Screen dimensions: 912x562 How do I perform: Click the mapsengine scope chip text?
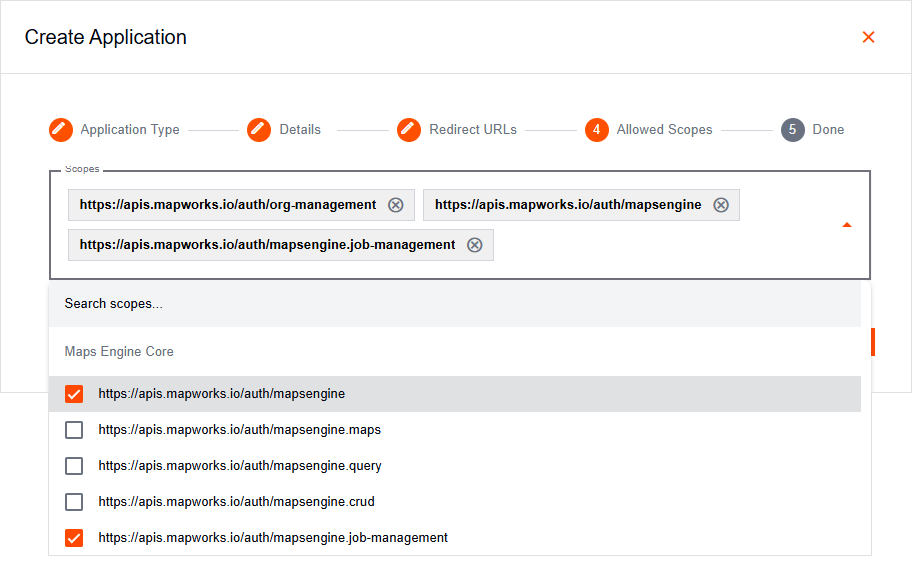pos(568,205)
